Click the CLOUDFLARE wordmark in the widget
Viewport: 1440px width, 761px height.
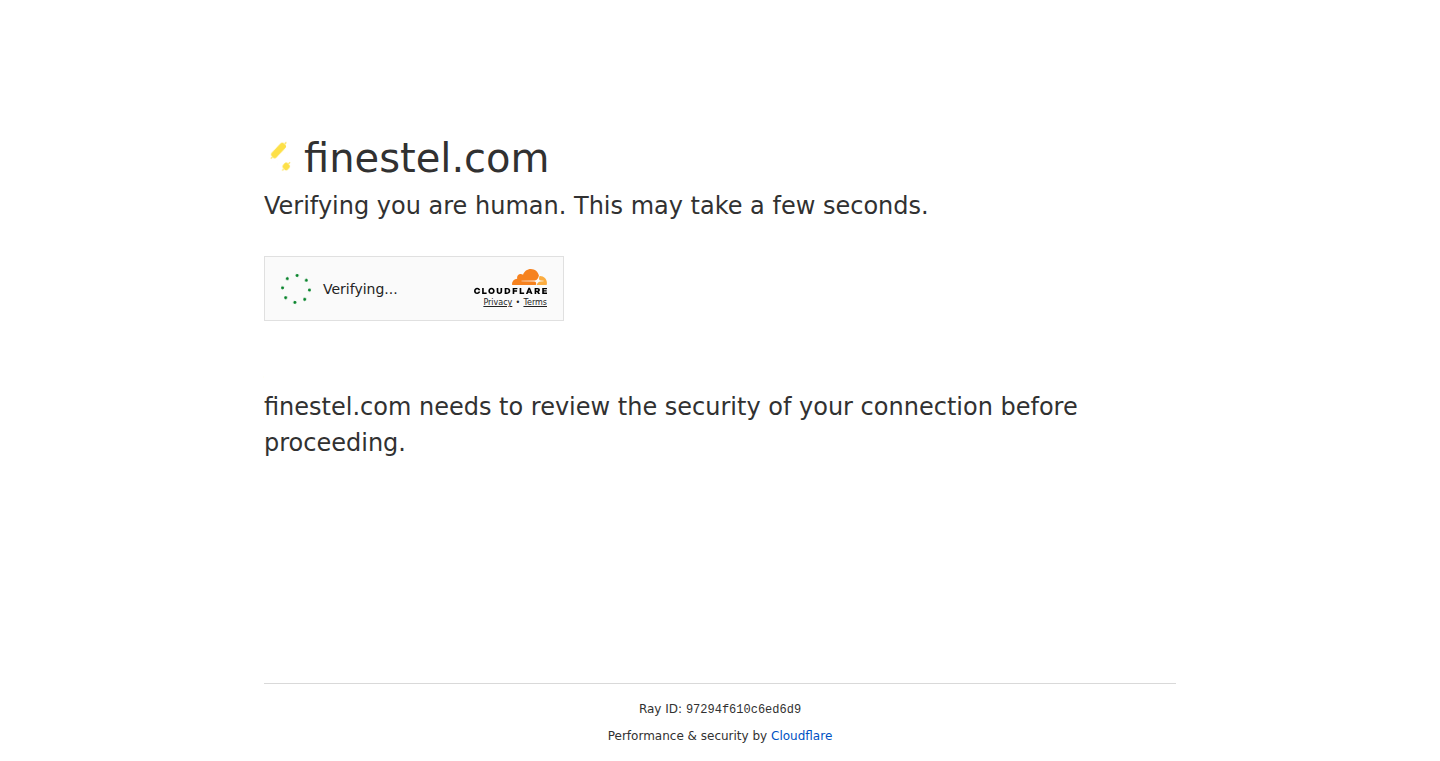pyautogui.click(x=511, y=291)
